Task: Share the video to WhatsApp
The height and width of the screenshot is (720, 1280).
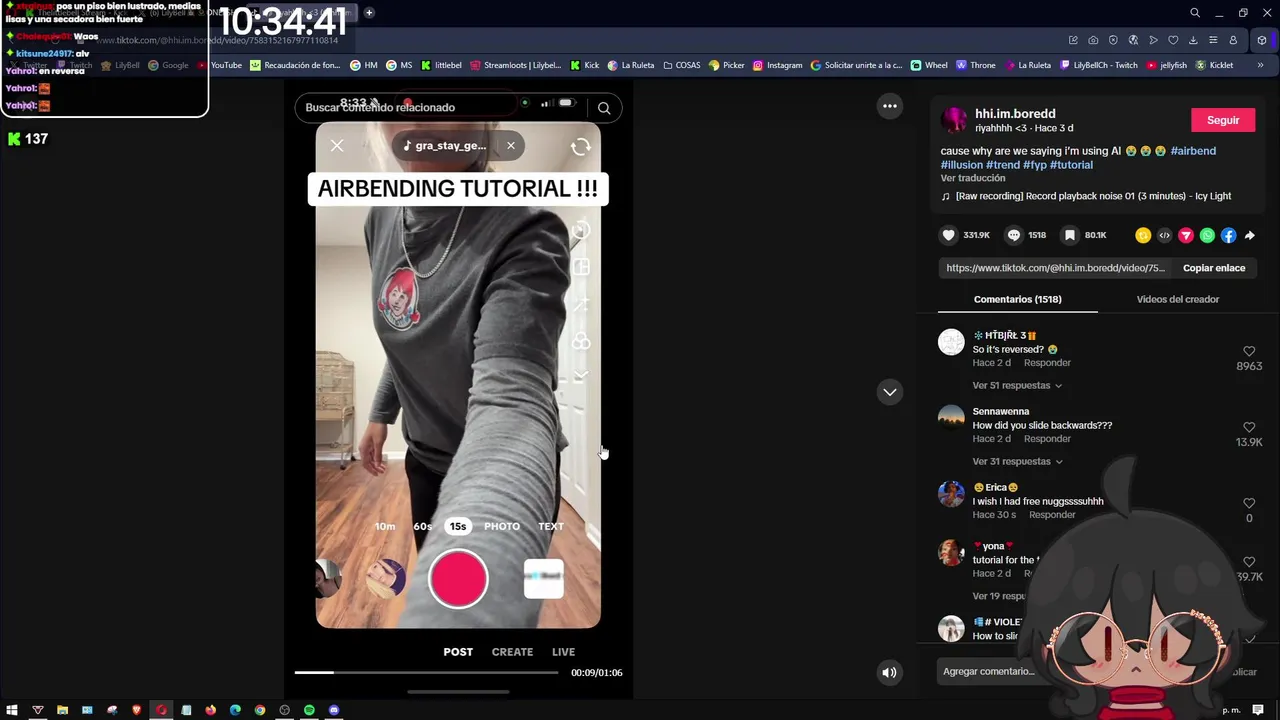Action: [1207, 235]
